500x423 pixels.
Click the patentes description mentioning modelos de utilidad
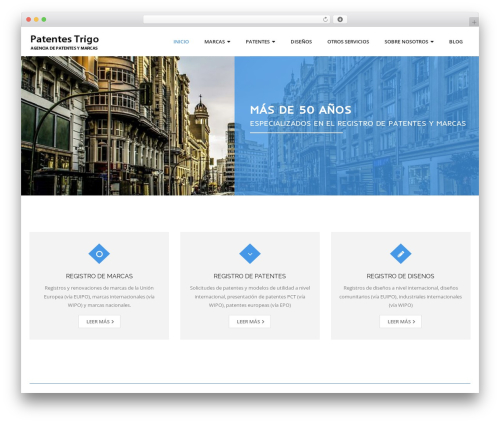250,296
